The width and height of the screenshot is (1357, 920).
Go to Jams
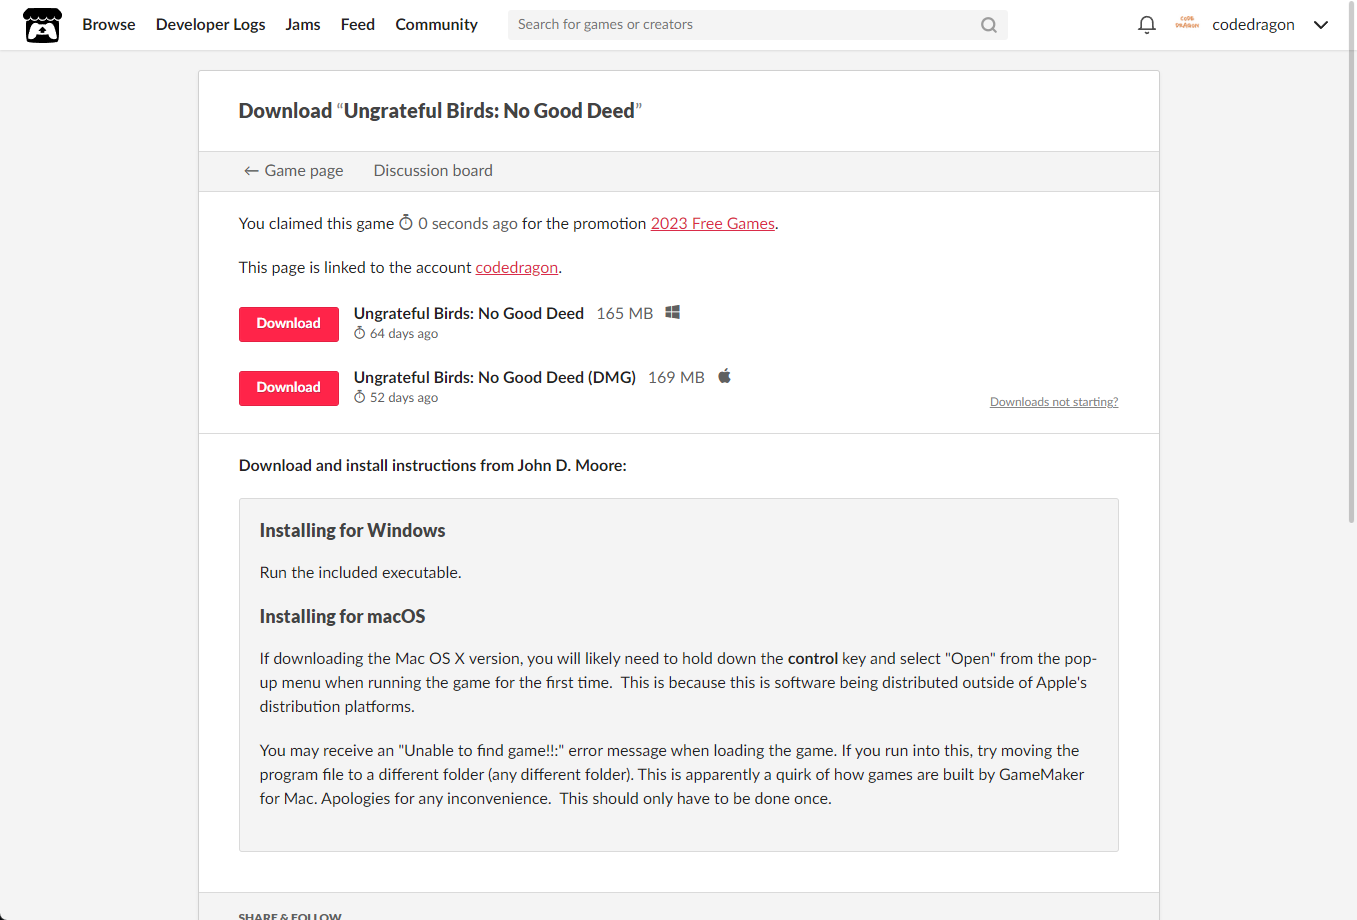pyautogui.click(x=303, y=25)
